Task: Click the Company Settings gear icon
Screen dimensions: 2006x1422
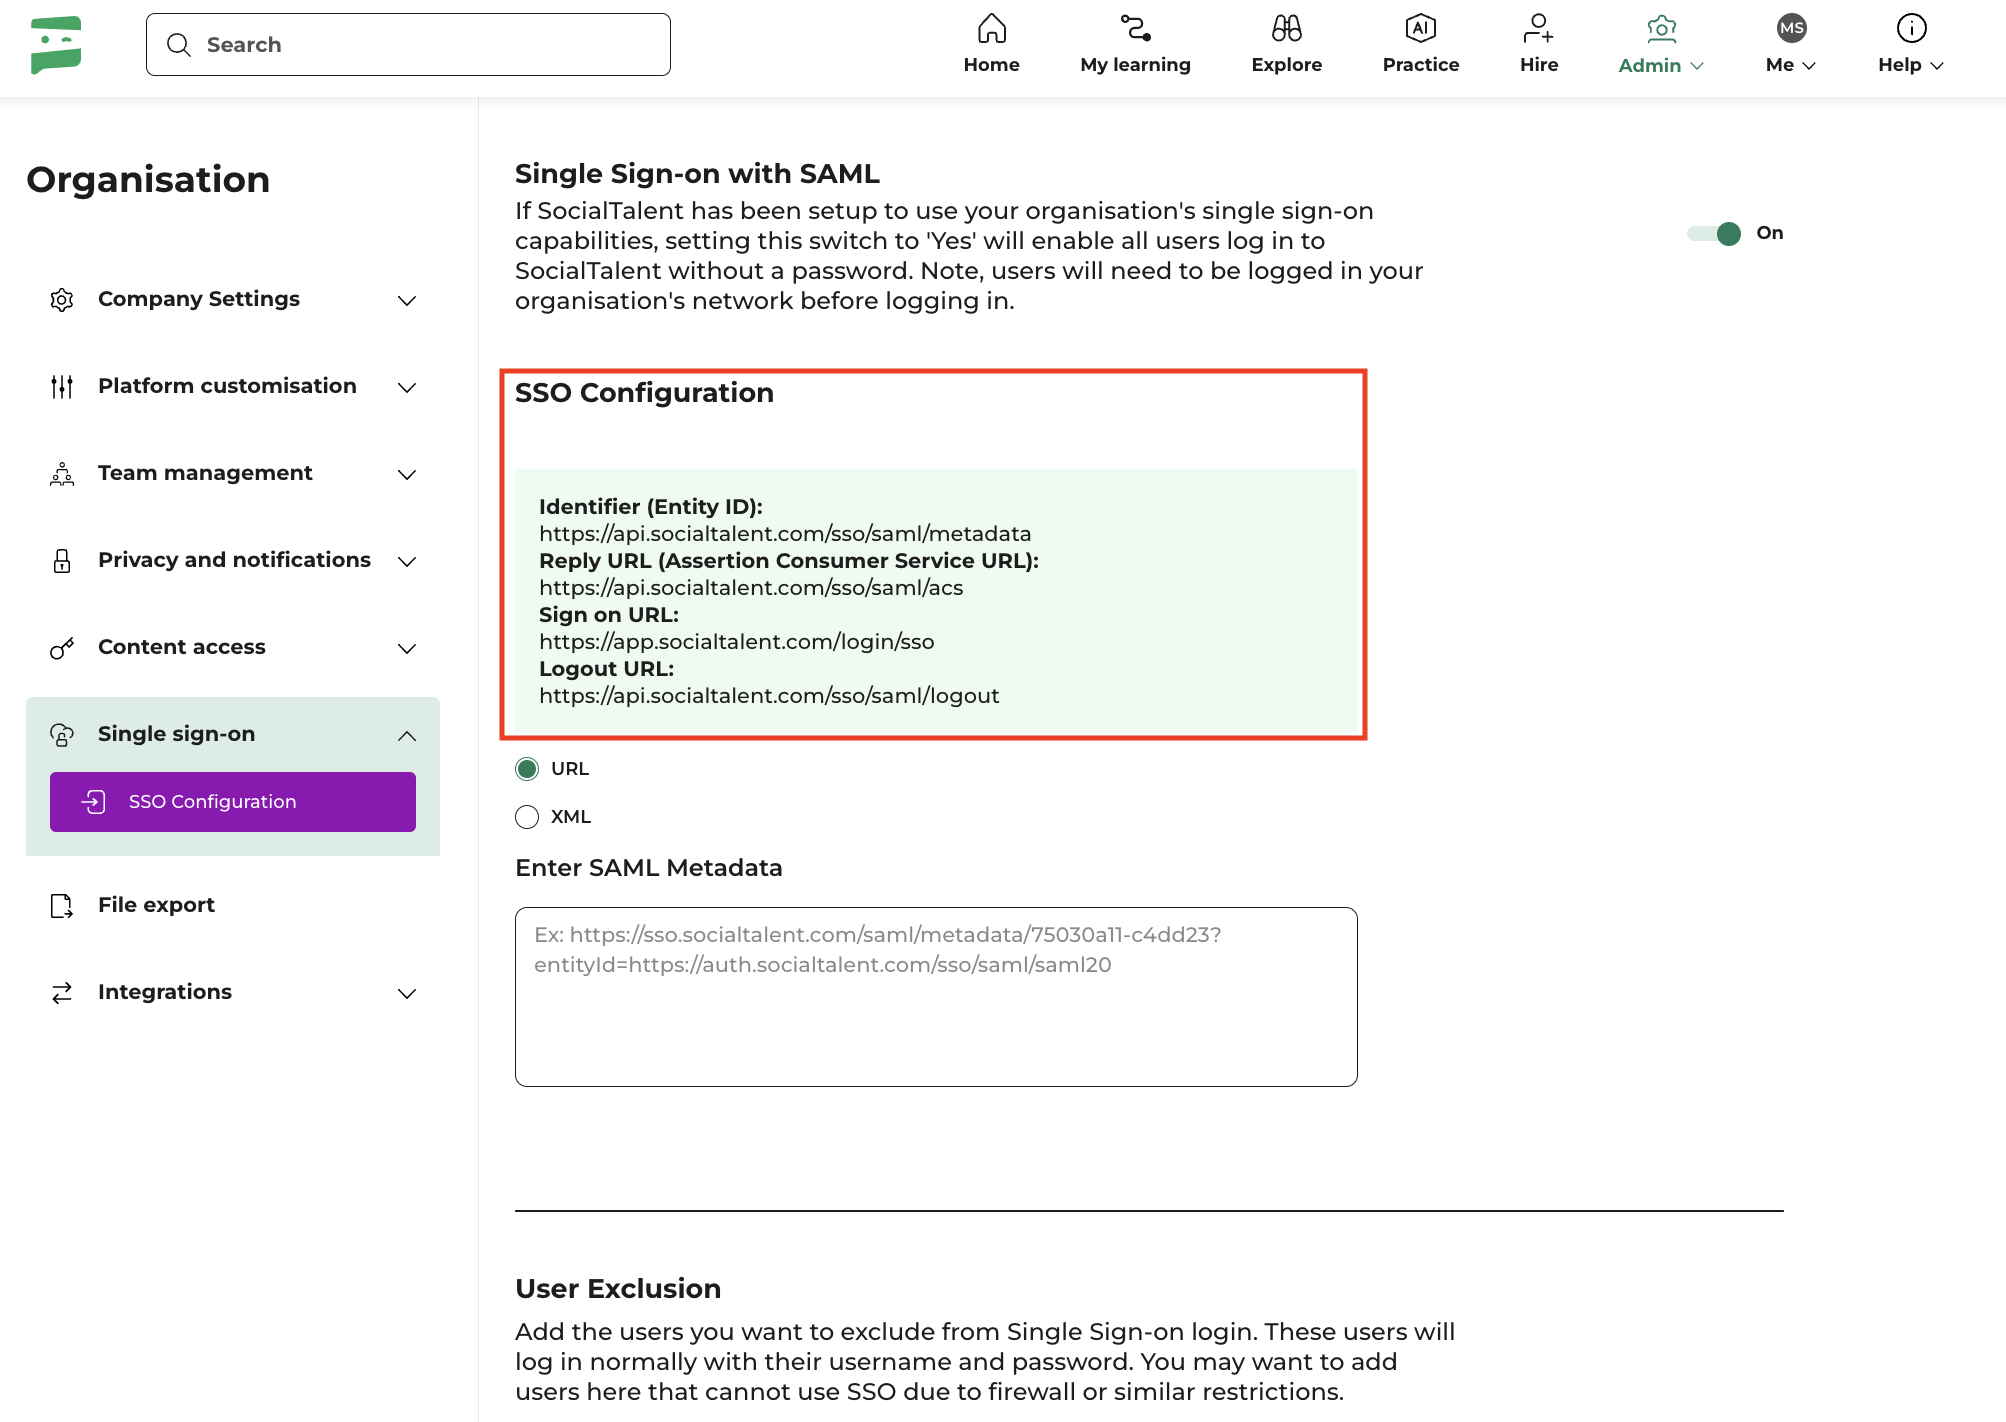Action: [62, 300]
